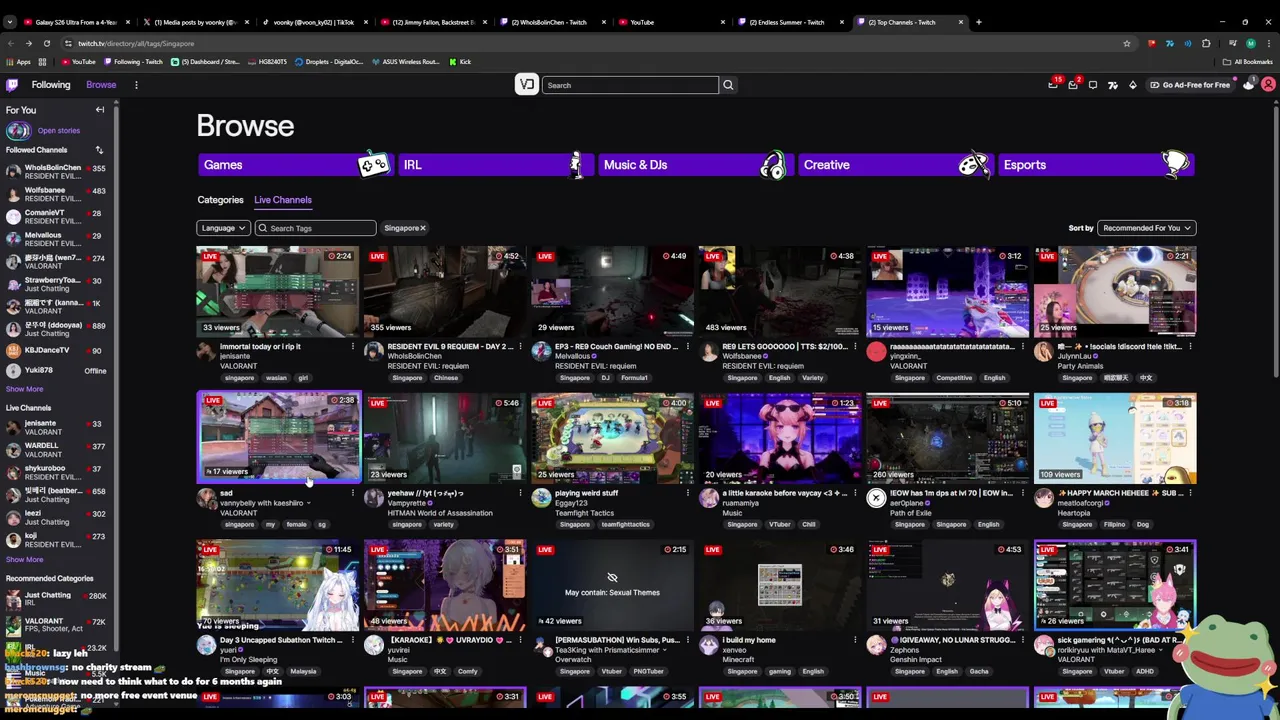This screenshot has height=720, width=1280.
Task: Open options menu for Vampyrette stream card
Action: click(520, 493)
